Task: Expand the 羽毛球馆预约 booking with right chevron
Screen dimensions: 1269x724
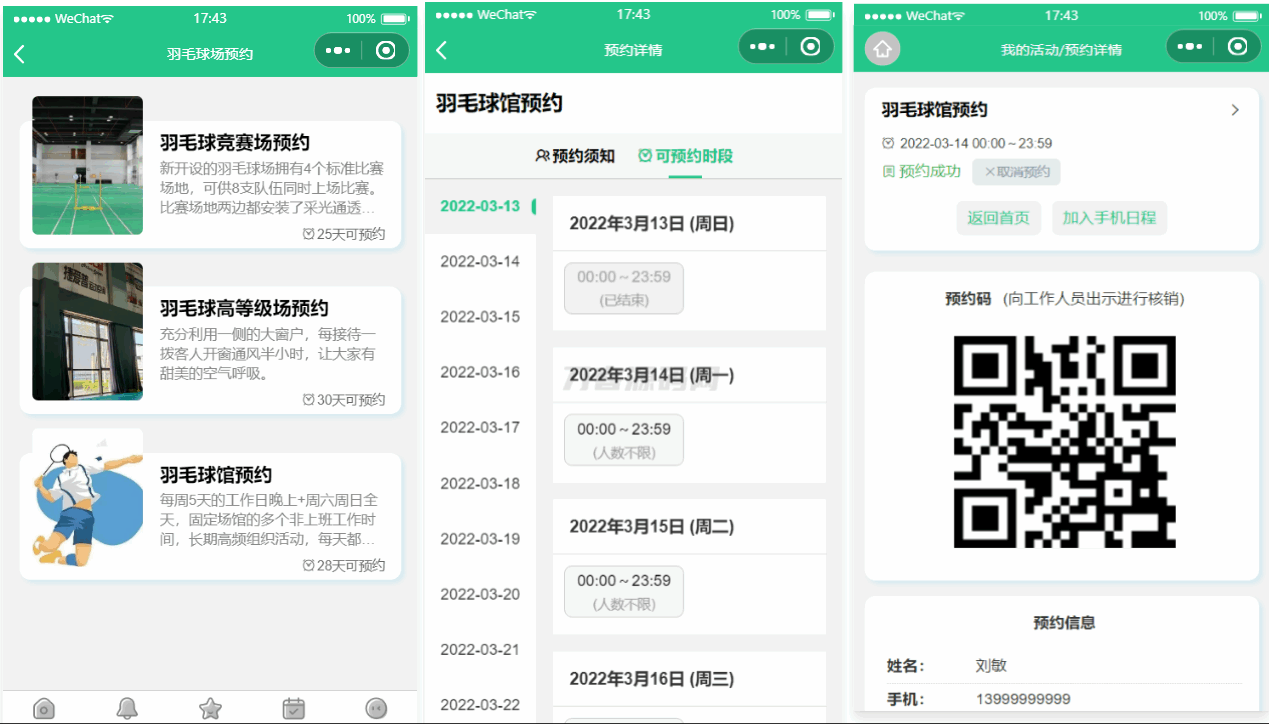Action: click(x=1235, y=110)
